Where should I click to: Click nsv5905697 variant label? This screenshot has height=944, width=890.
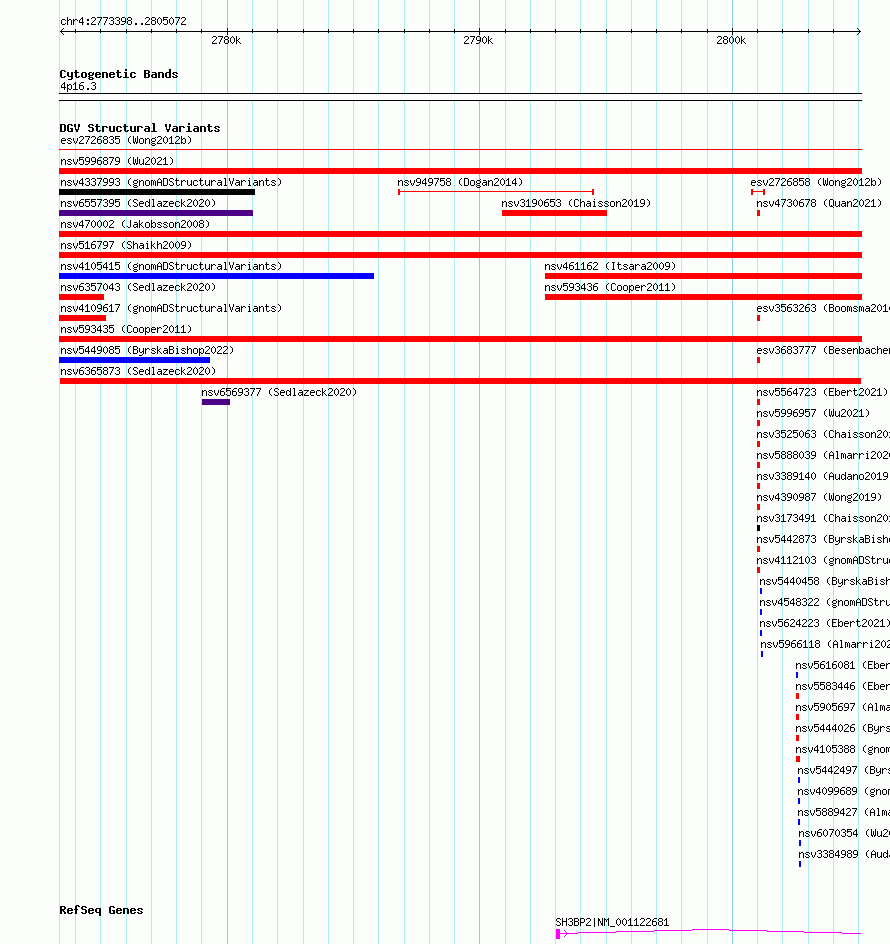(x=842, y=708)
